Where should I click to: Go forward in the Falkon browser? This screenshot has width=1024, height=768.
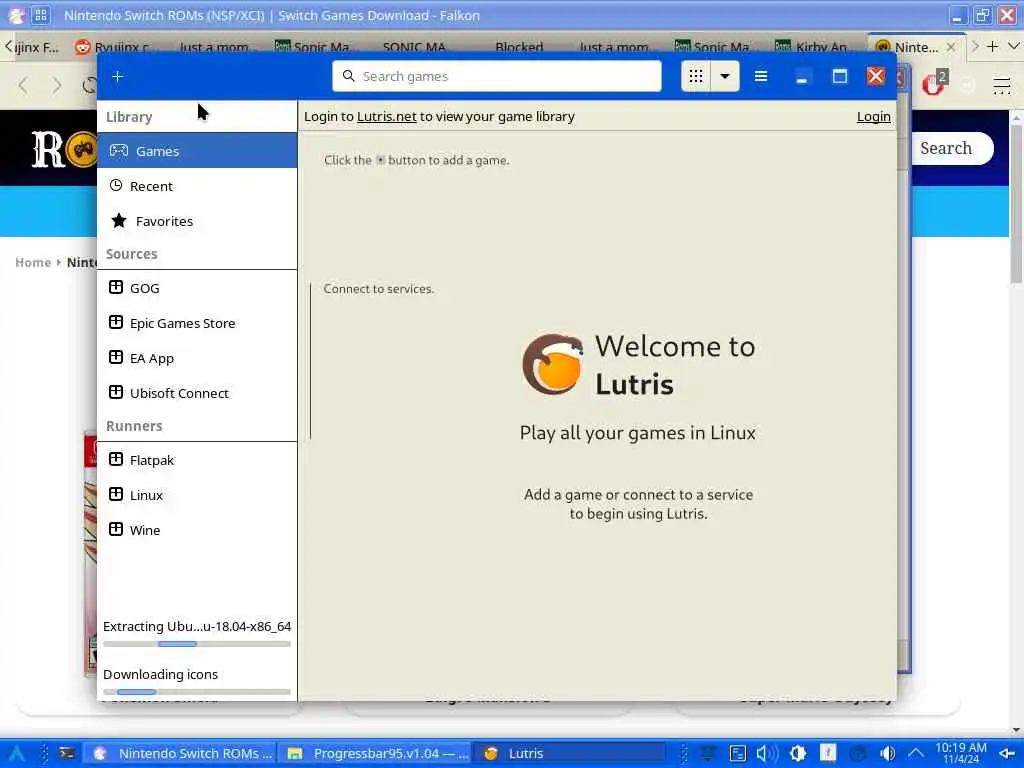click(57, 85)
